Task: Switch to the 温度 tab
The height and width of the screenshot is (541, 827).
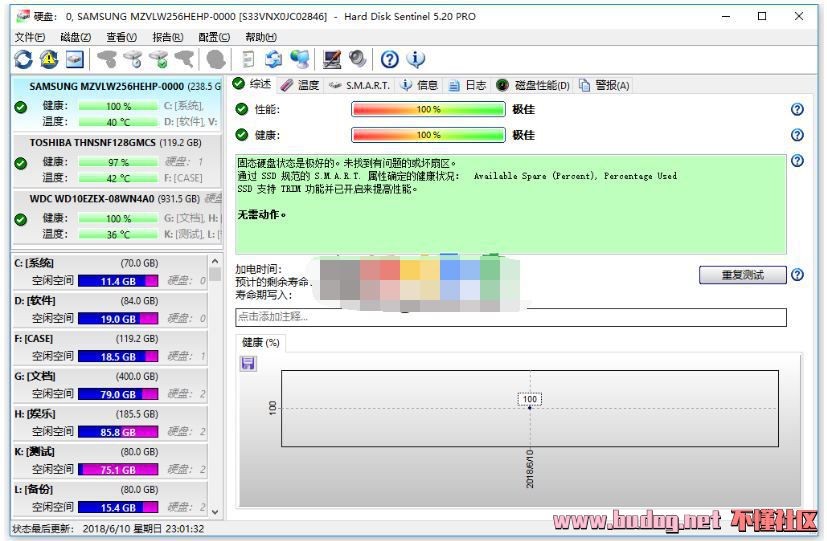Action: tap(300, 85)
